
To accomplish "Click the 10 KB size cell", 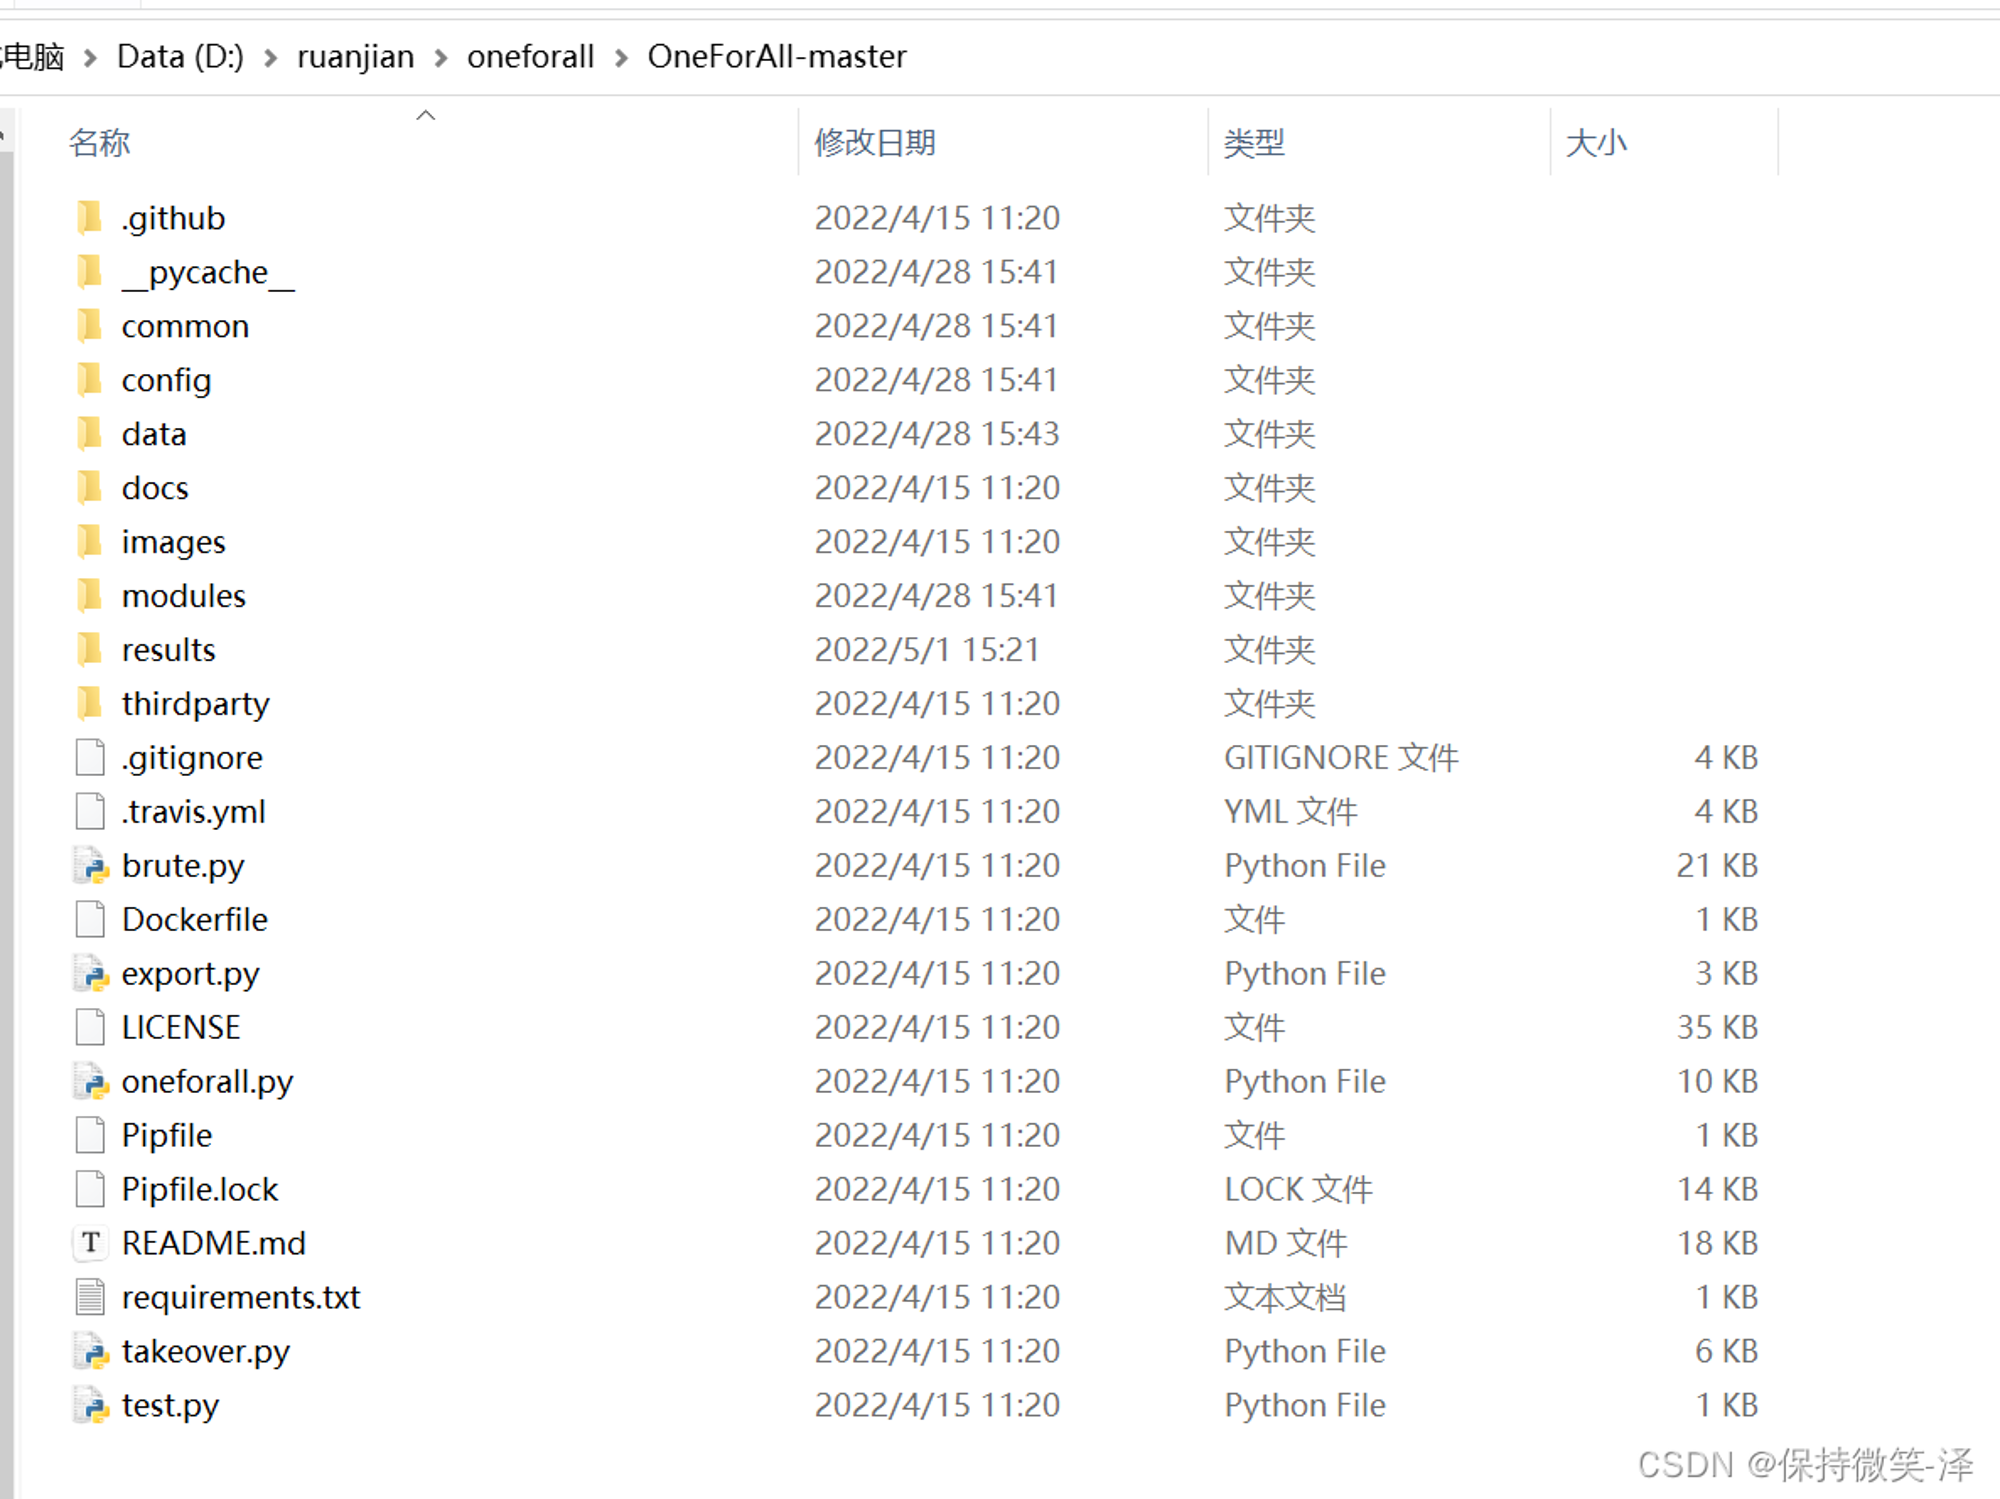I will click(1717, 1081).
